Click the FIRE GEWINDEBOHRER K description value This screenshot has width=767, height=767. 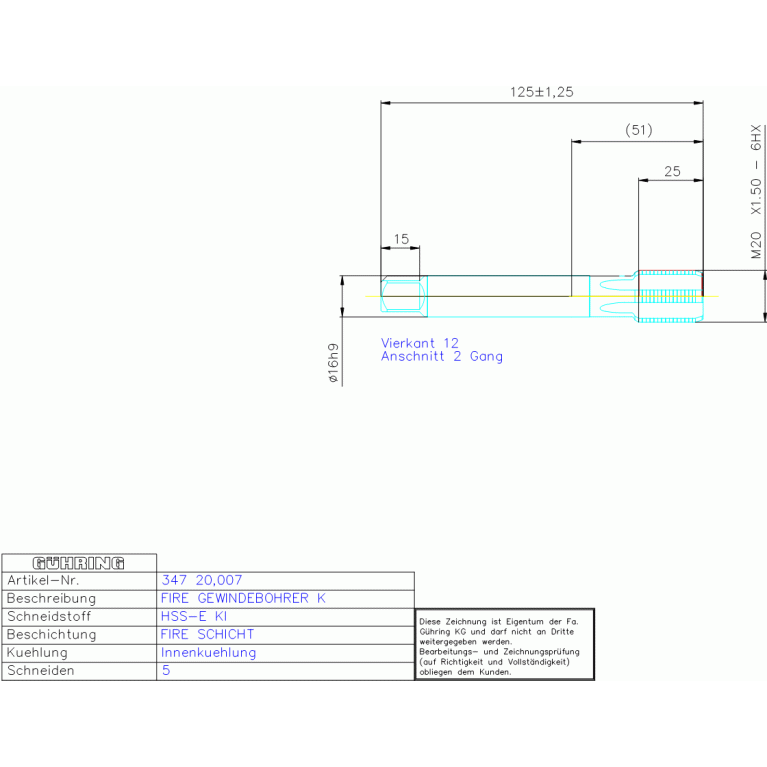click(x=243, y=598)
